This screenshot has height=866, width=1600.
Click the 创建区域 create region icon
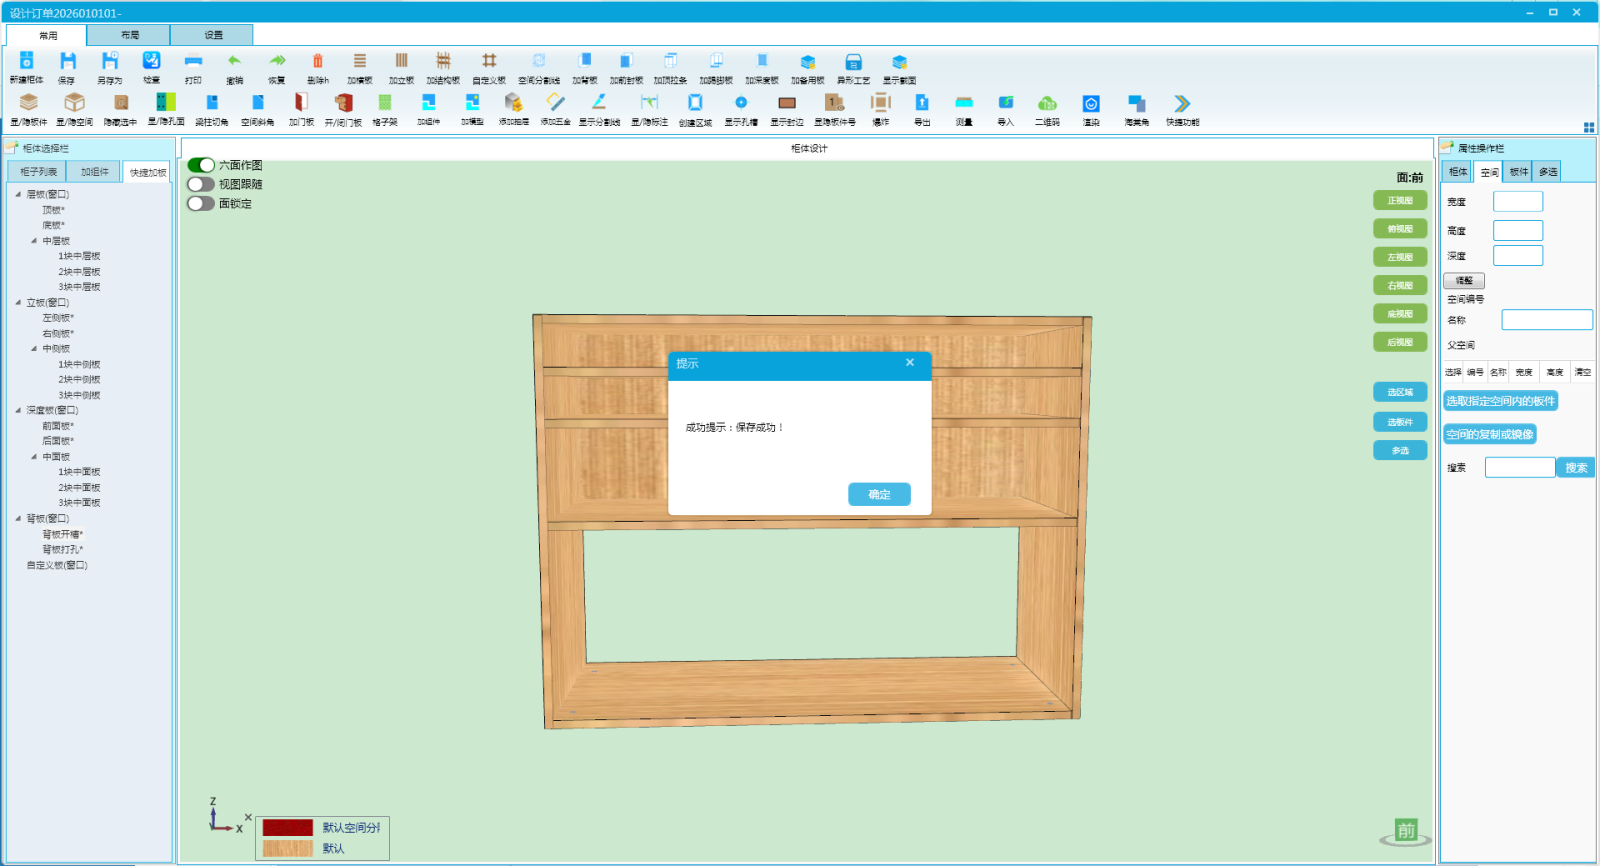(695, 103)
